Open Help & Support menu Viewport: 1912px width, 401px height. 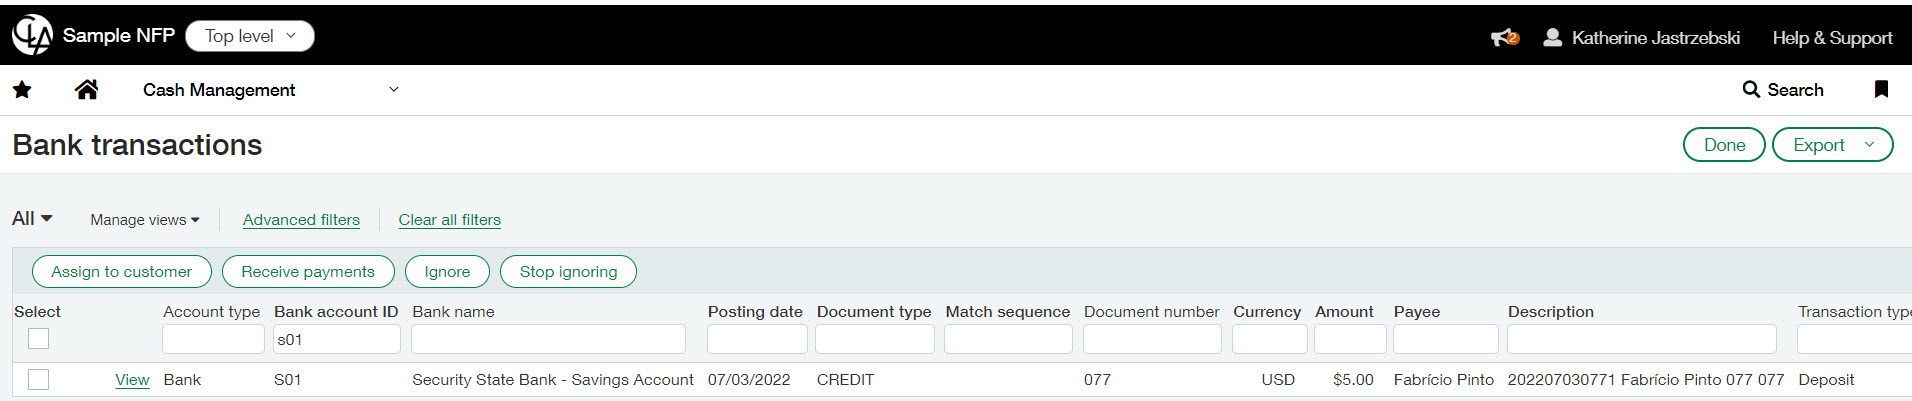[1832, 38]
